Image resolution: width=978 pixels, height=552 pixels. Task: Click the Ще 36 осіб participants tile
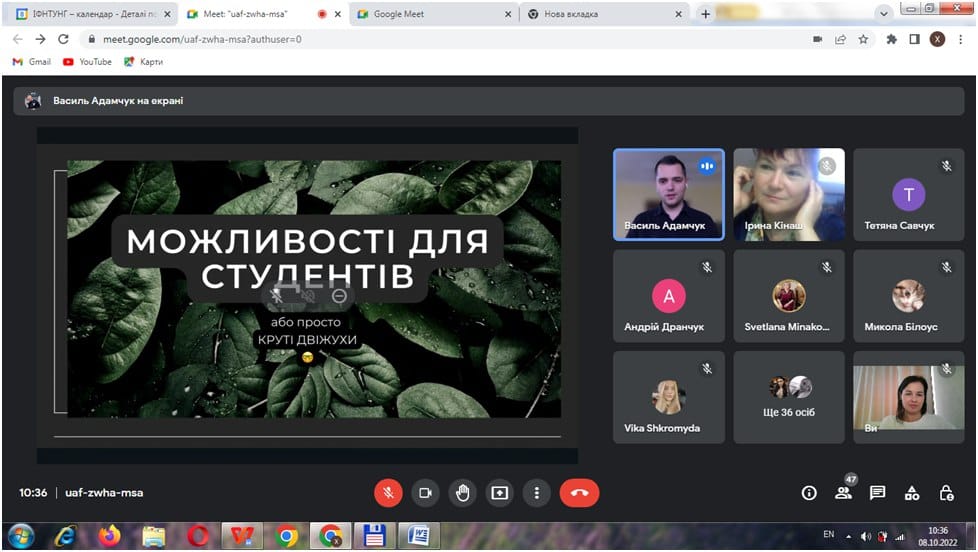tap(789, 397)
